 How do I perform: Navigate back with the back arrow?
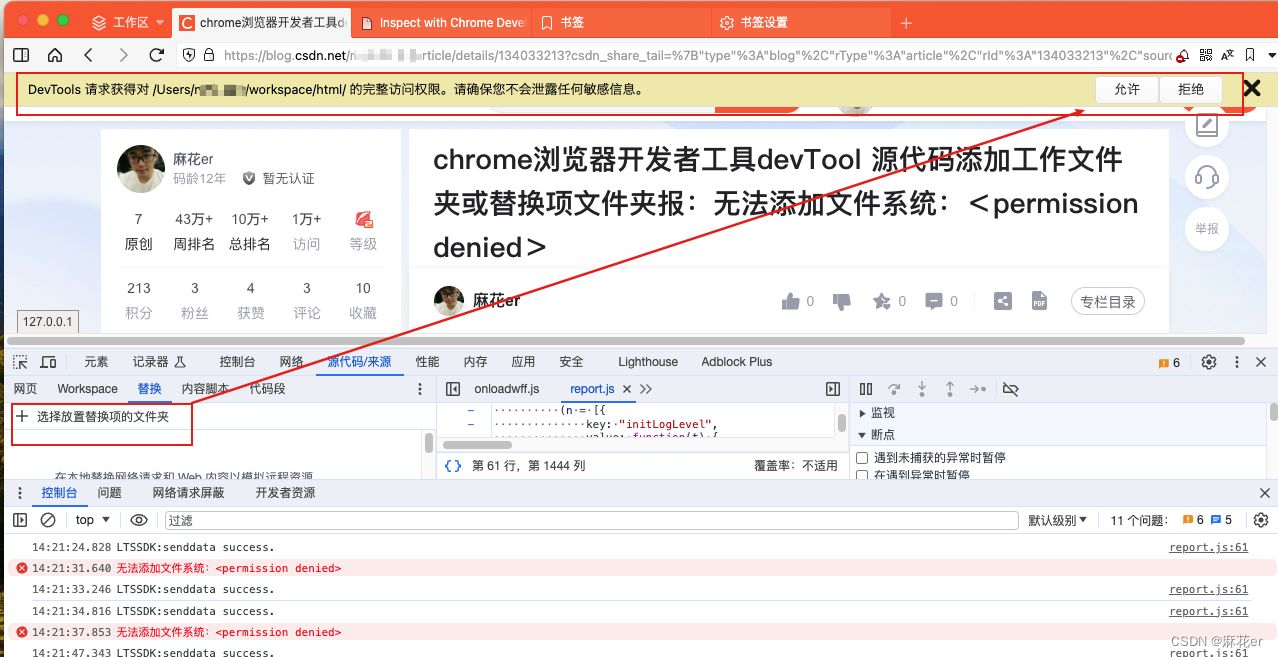89,55
